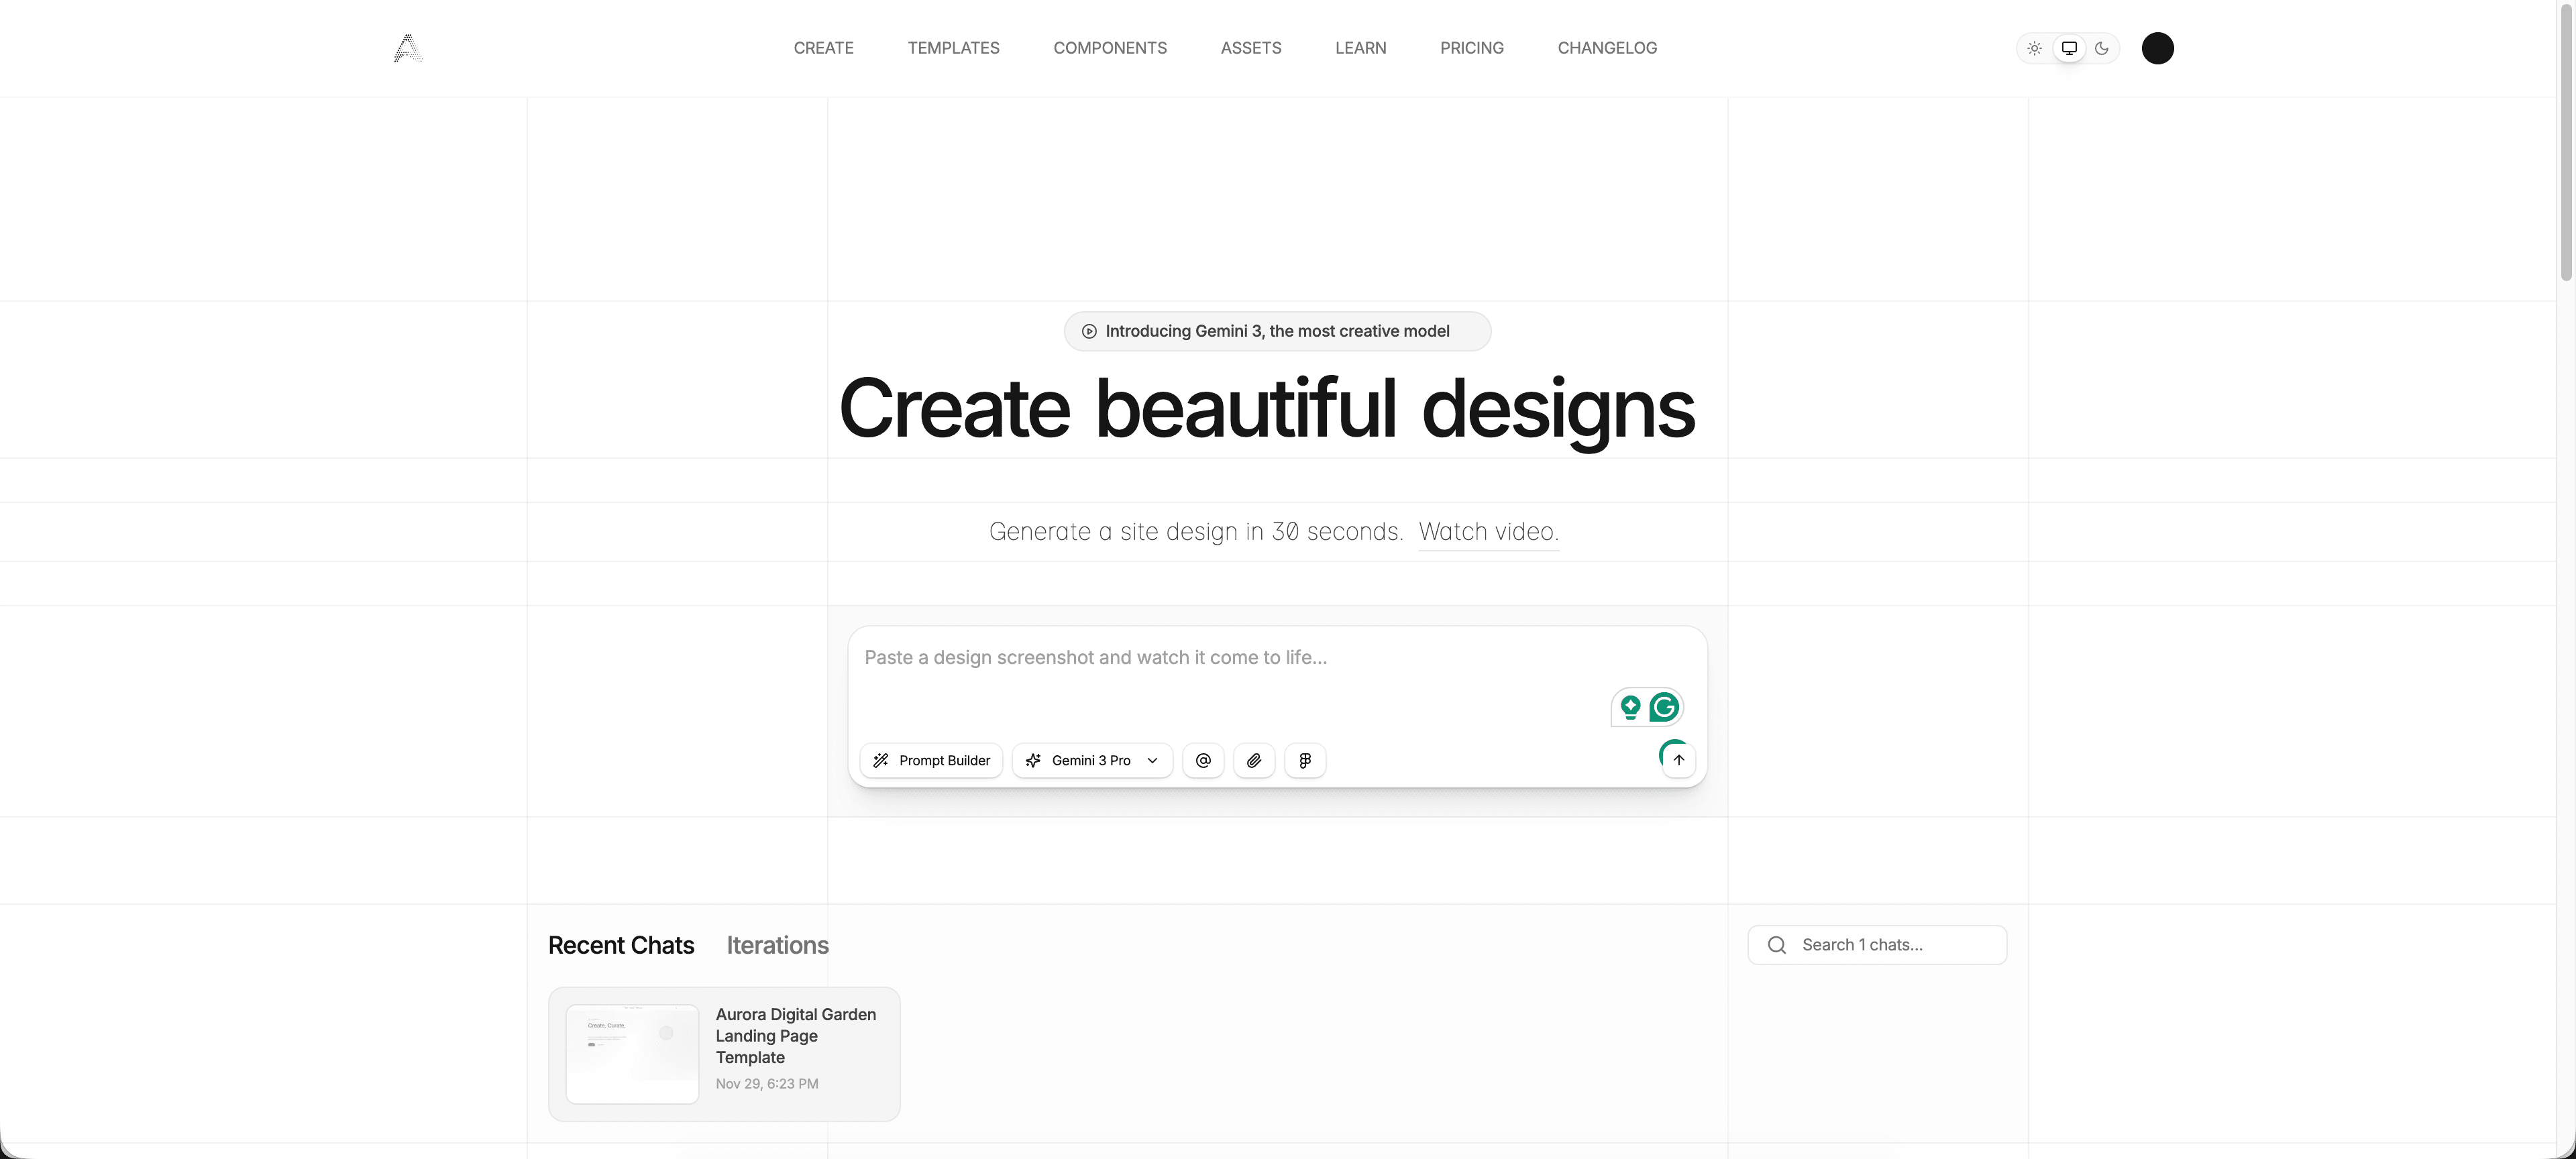Click the Introducing Gemini 3 announcement pill

1277,331
